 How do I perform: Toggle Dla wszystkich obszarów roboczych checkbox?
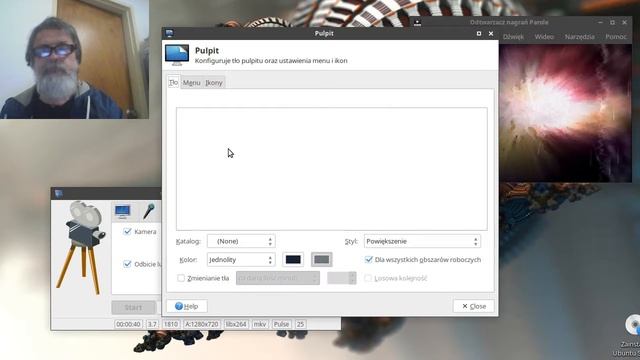pyautogui.click(x=369, y=260)
